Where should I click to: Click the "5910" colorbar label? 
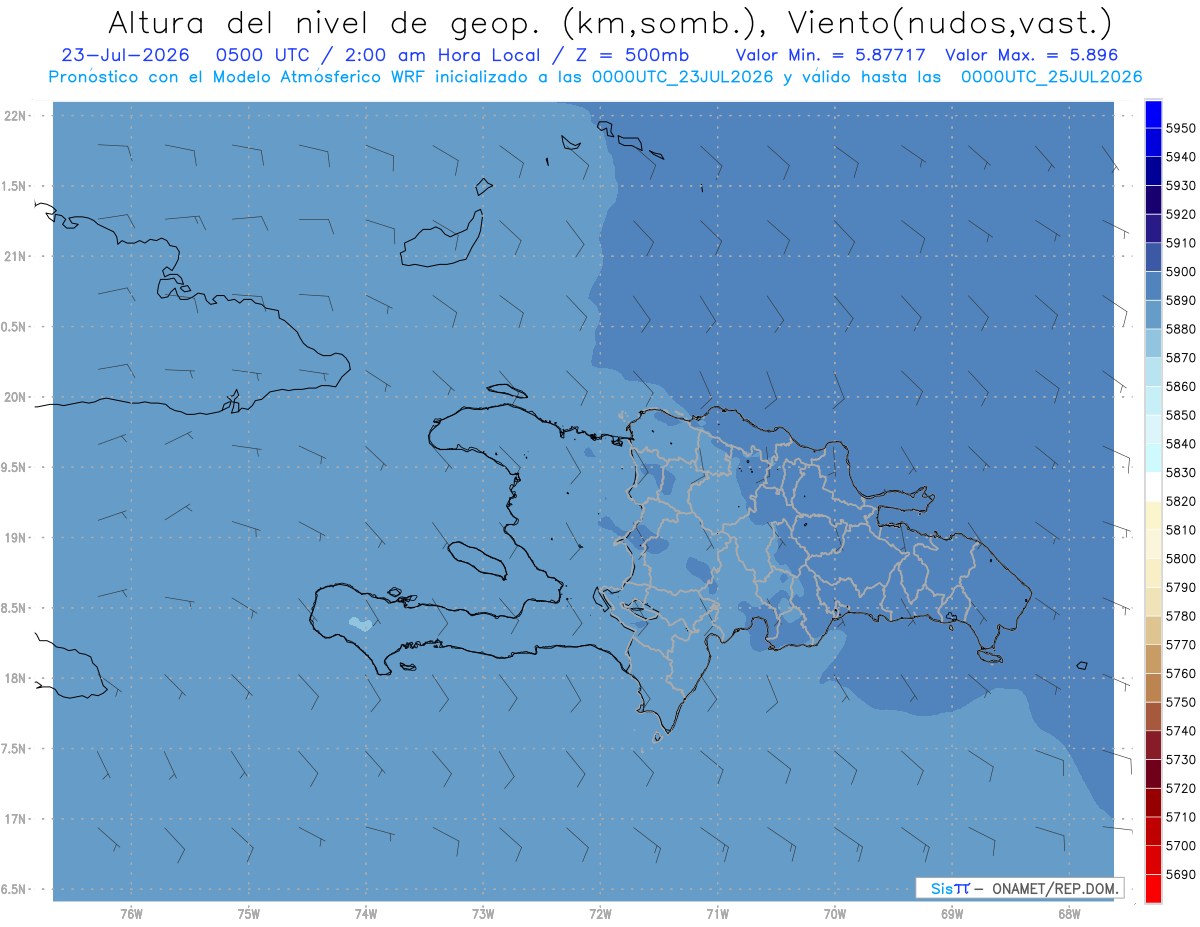click(1180, 243)
